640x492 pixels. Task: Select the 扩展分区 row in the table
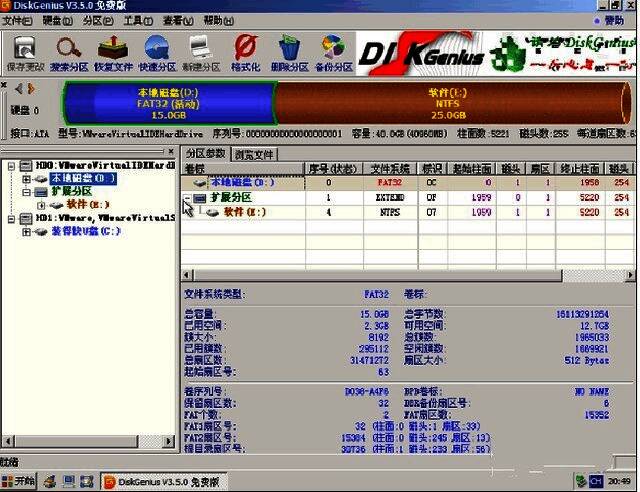(407, 198)
